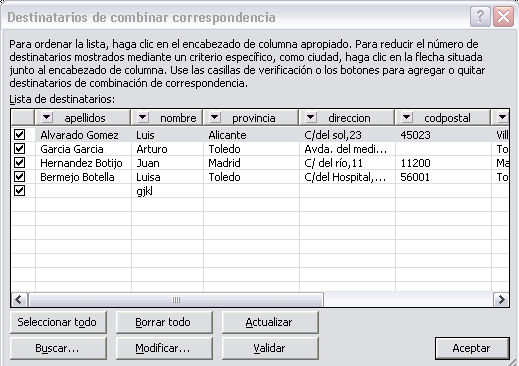Uncheck the Garcia Garcia recipient checkbox

pos(20,149)
